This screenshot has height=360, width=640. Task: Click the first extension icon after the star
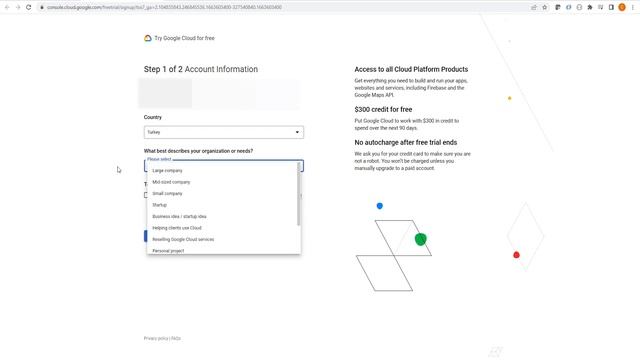(558, 7)
